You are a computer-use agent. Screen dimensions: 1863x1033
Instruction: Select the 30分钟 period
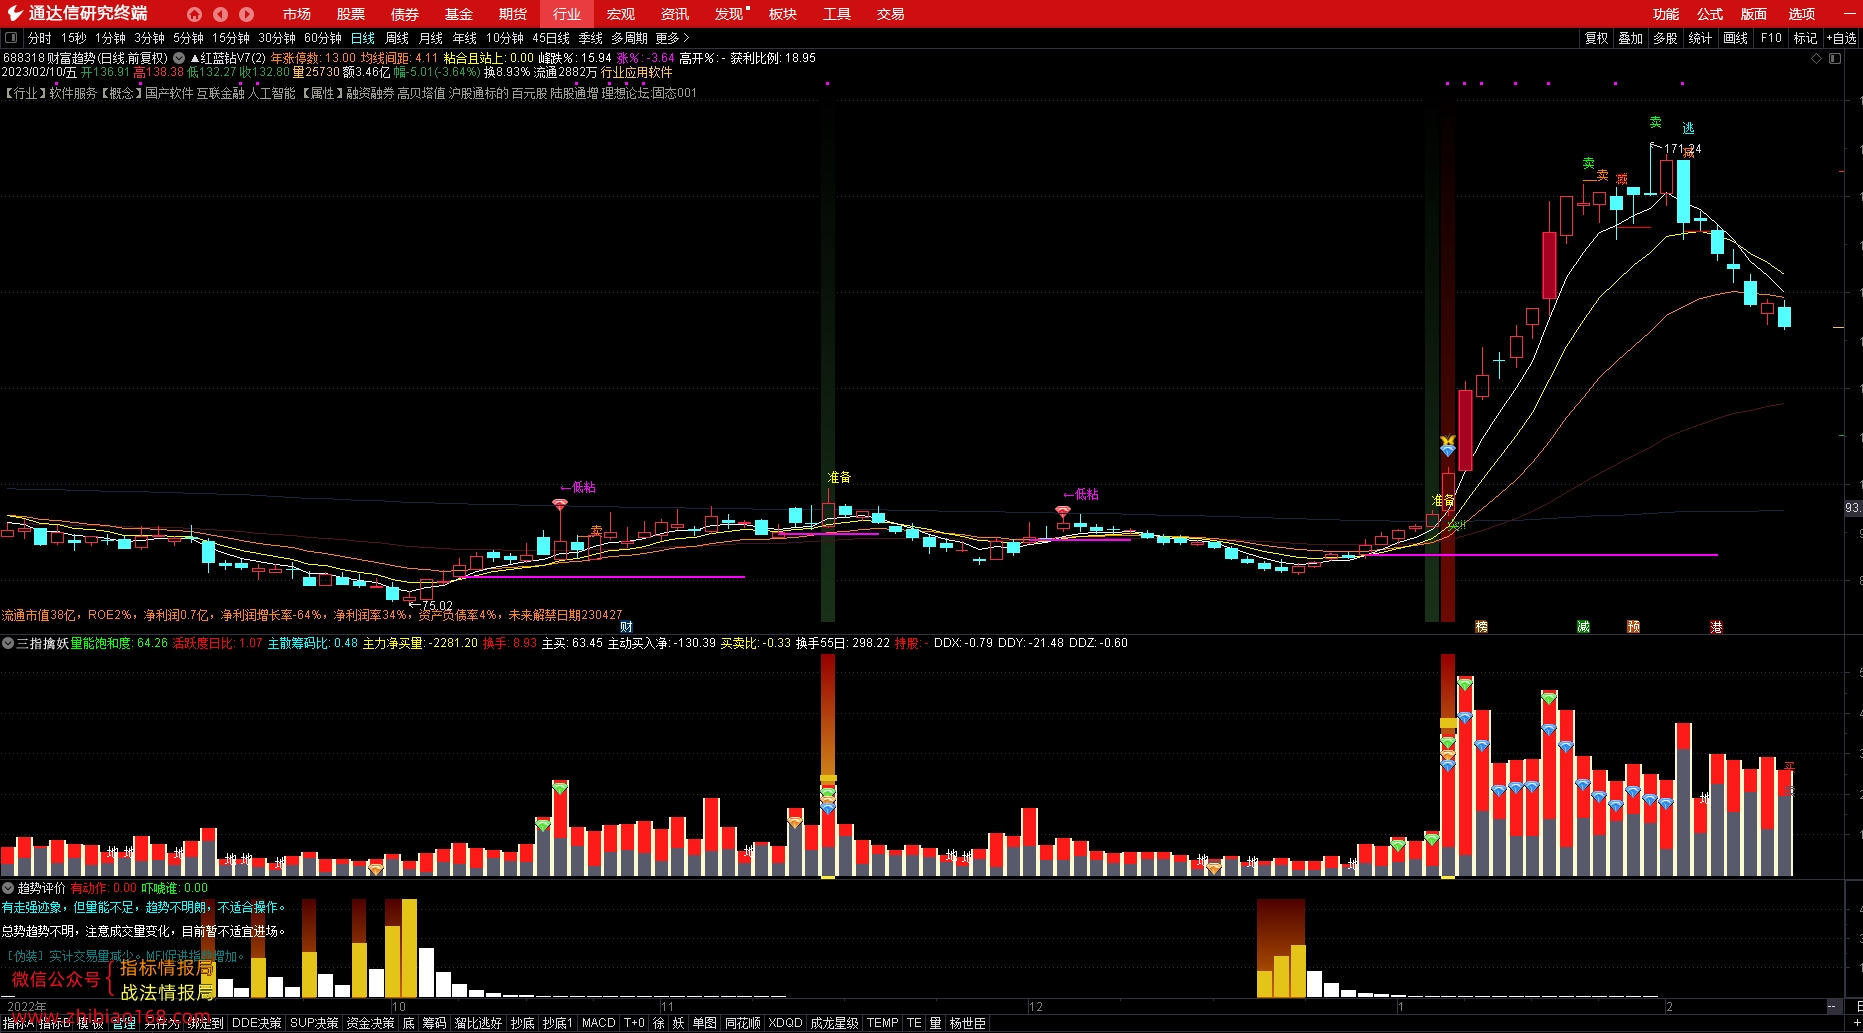(277, 38)
